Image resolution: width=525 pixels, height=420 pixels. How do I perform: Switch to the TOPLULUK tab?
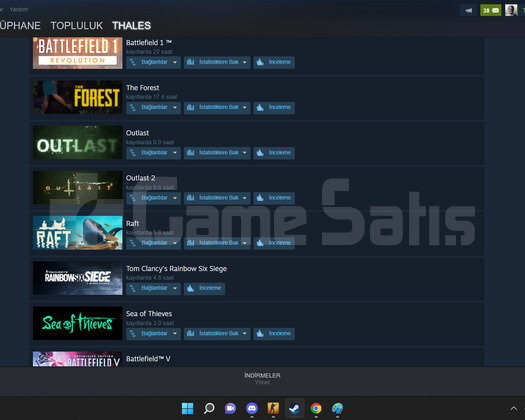pos(77,26)
